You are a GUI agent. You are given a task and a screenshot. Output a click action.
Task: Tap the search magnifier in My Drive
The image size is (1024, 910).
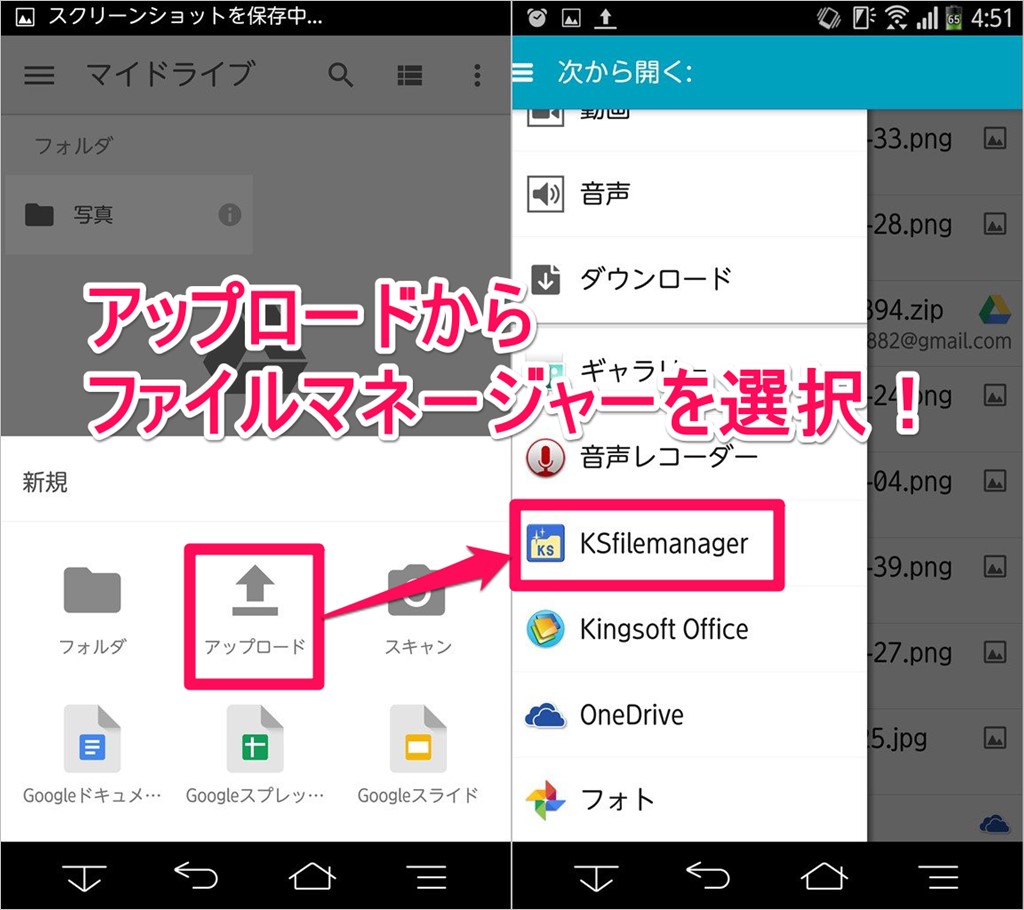click(x=341, y=75)
